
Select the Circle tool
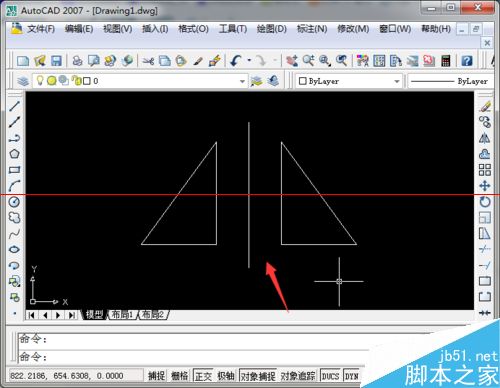coord(14,202)
